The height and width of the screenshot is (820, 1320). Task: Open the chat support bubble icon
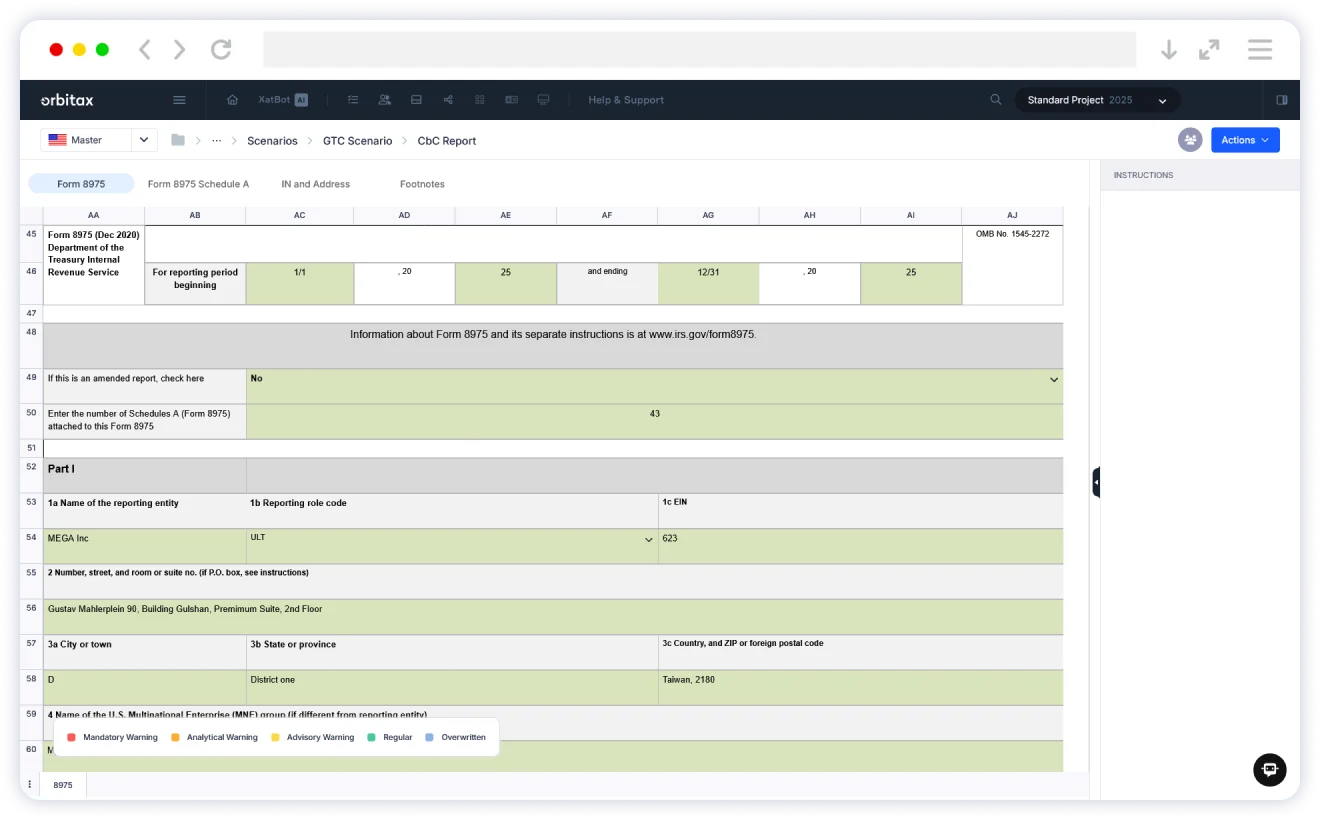[1269, 769]
